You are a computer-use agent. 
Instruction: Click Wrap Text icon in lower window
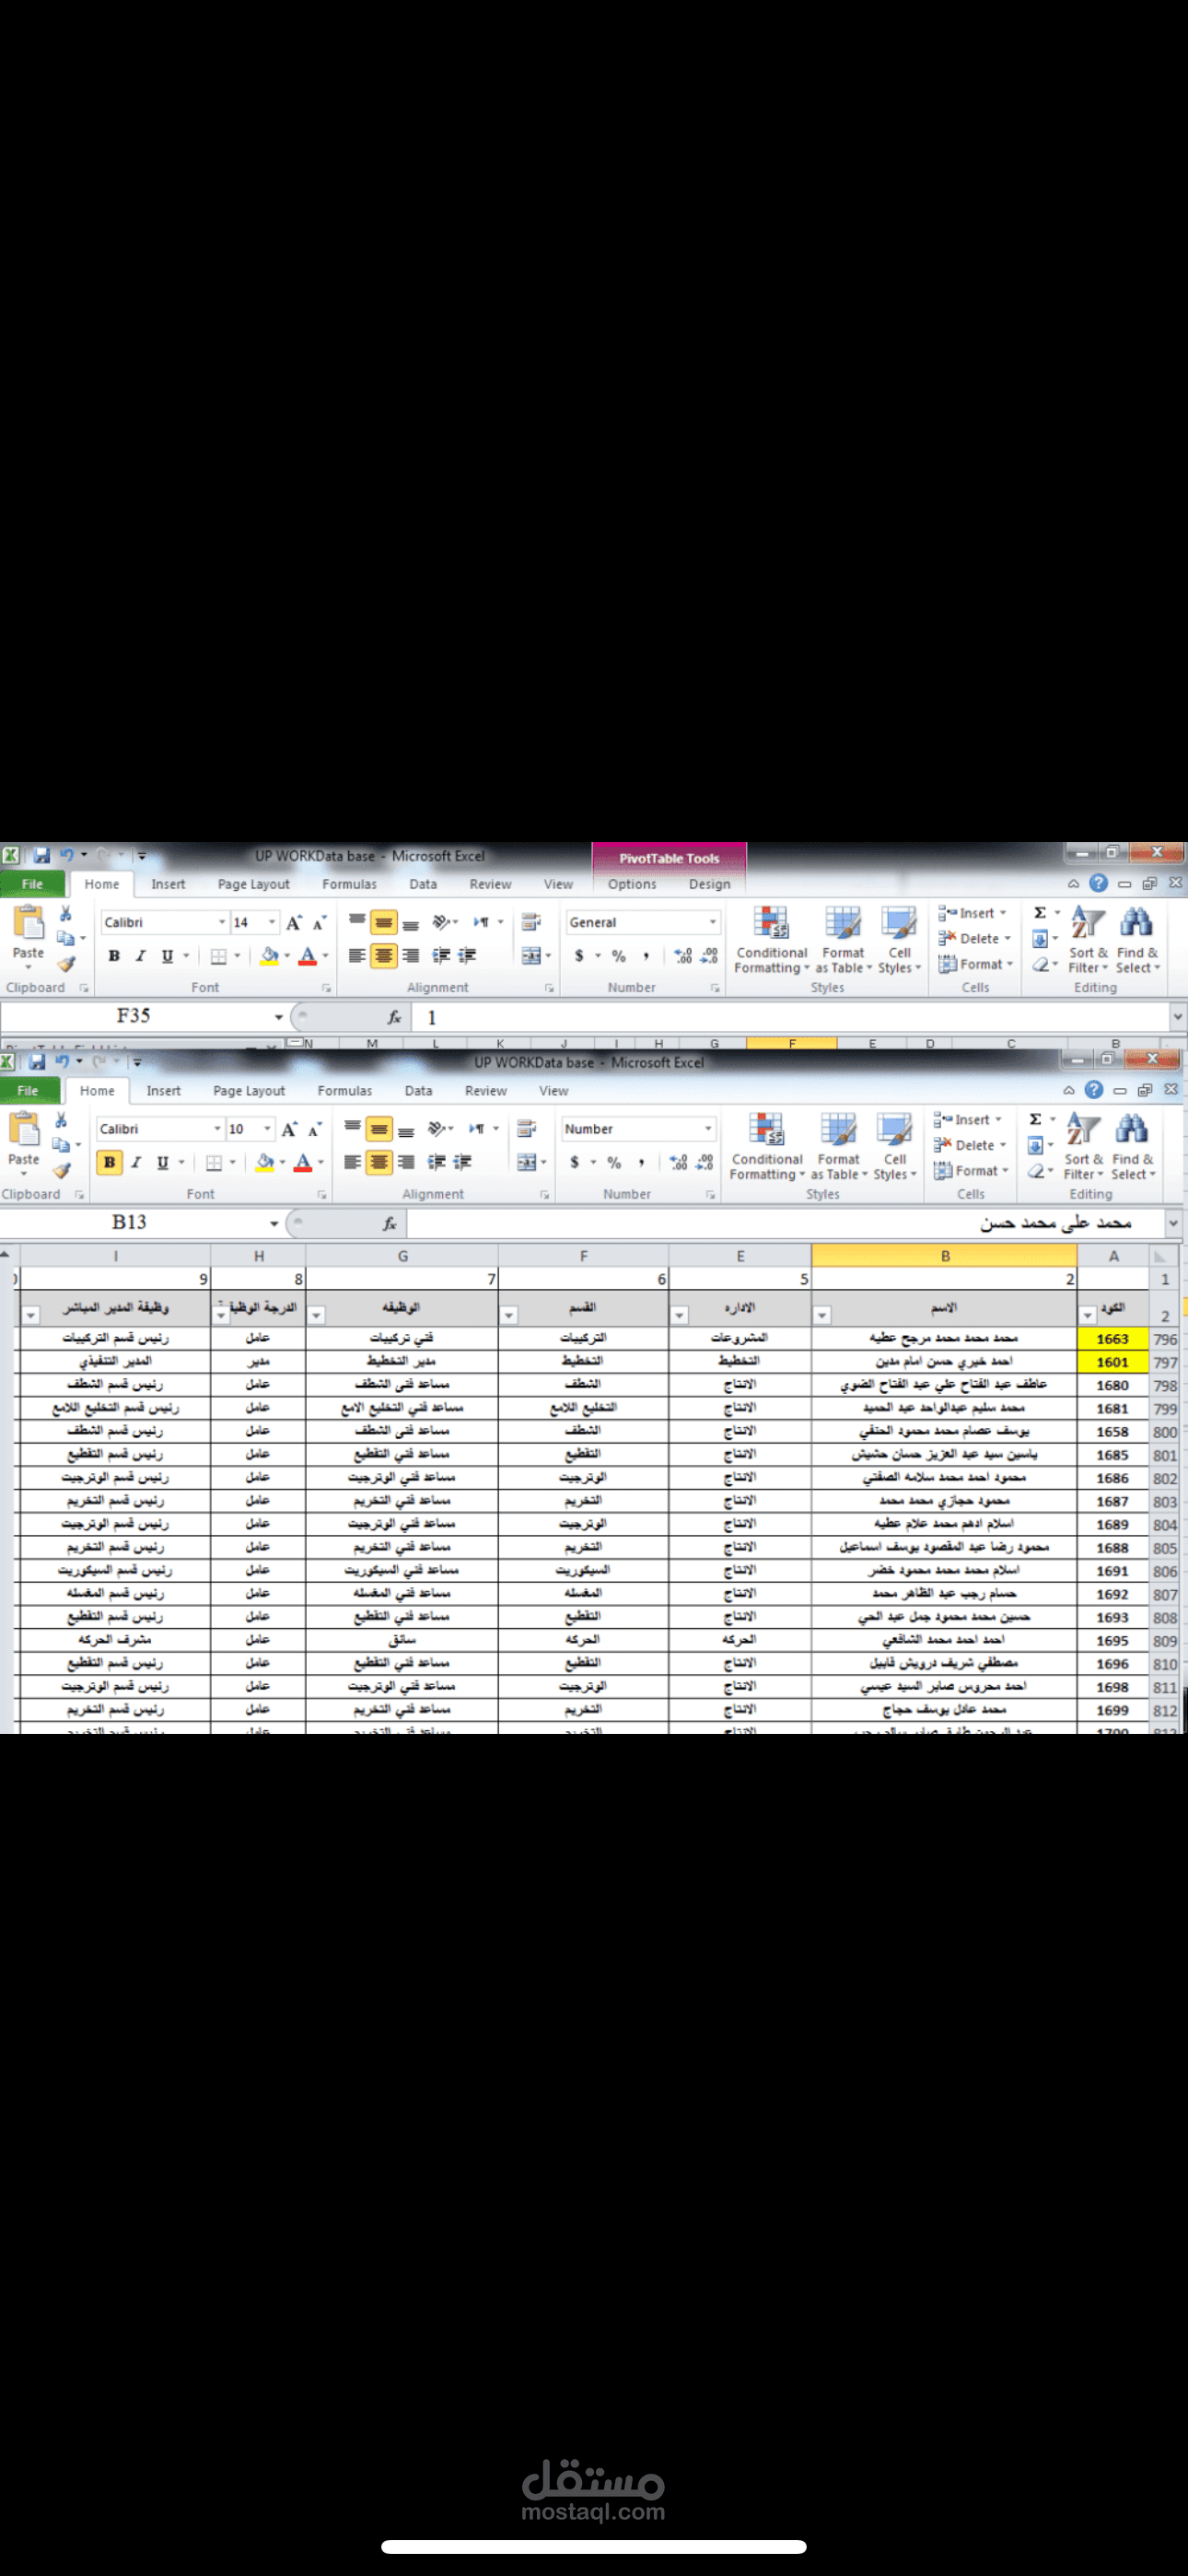click(x=527, y=1129)
